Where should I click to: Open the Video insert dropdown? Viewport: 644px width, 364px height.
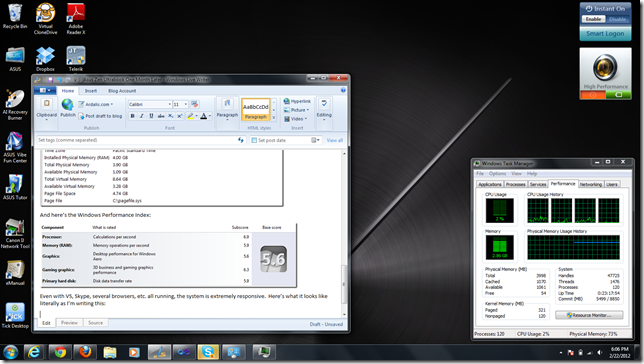click(295, 119)
